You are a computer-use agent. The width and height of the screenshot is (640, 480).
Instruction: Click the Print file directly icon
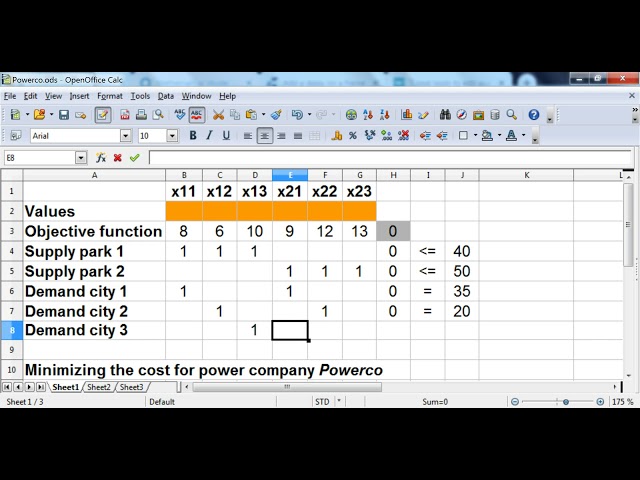coord(141,115)
